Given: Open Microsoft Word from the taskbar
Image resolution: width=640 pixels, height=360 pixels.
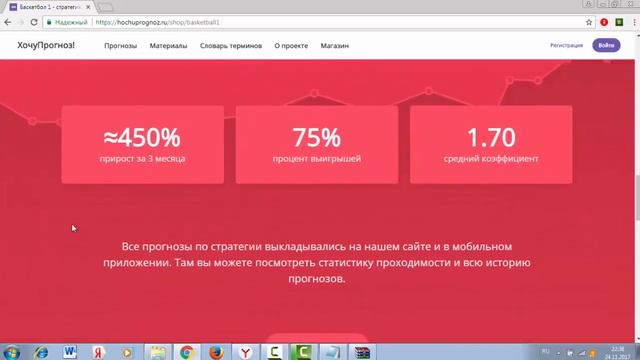Looking at the screenshot, I should click(x=70, y=352).
